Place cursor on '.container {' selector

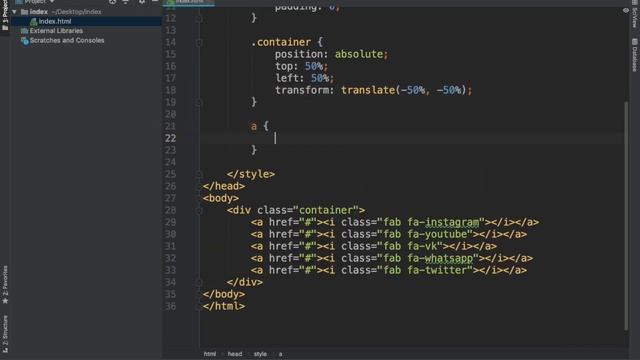(x=287, y=42)
